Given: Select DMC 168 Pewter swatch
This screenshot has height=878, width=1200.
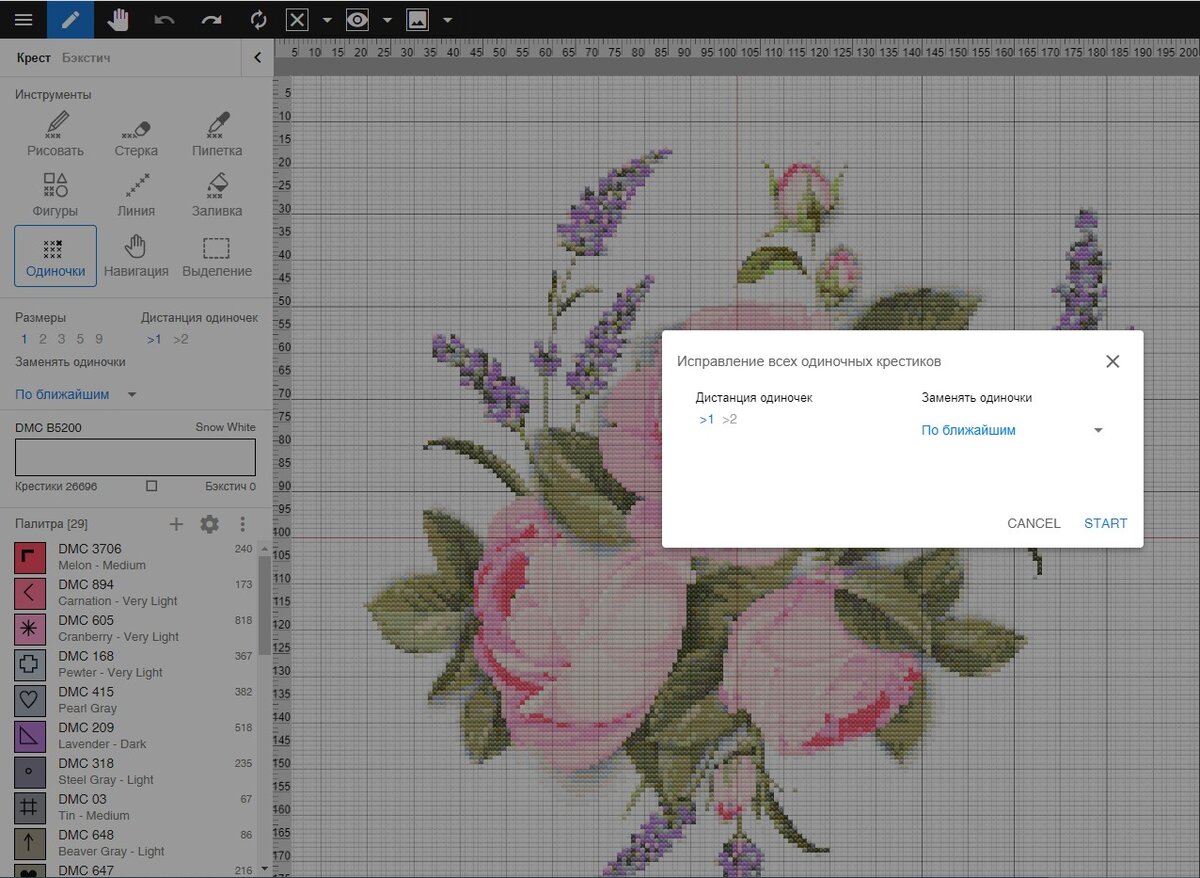Looking at the screenshot, I should pos(29,664).
